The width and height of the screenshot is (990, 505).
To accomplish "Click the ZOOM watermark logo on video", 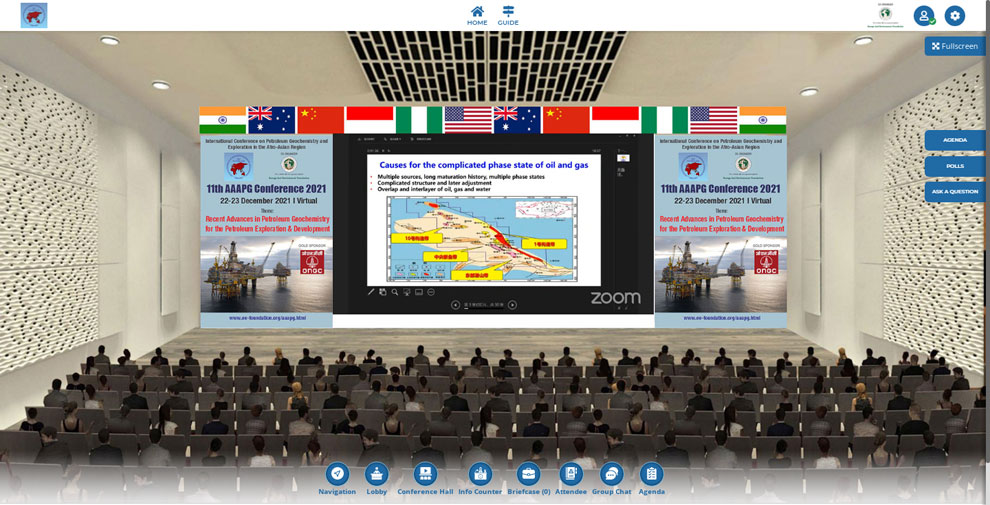I will 616,298.
